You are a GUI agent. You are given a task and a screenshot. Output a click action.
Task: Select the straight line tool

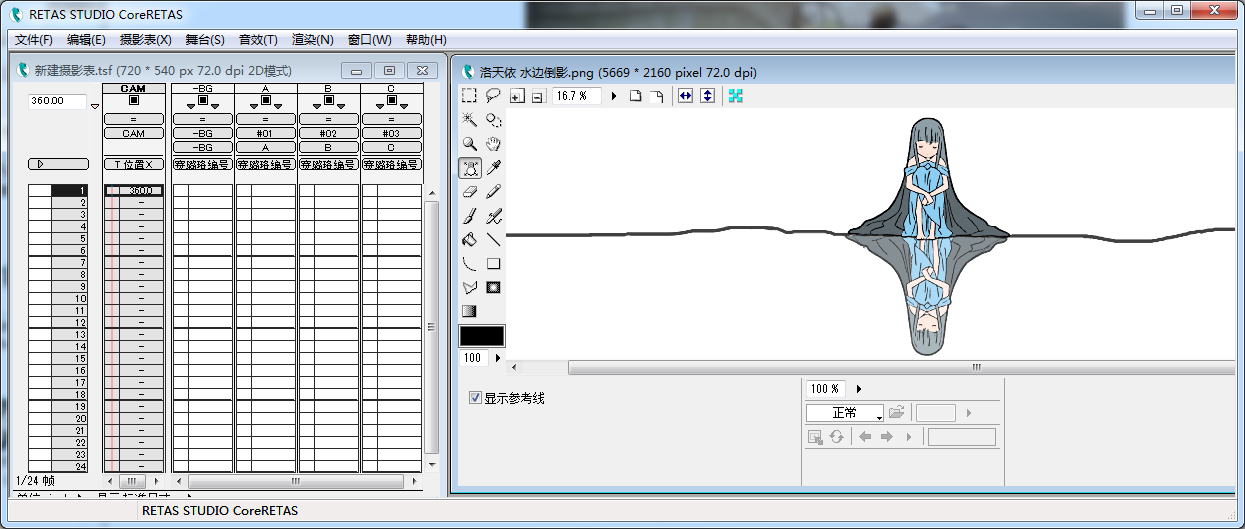click(x=493, y=240)
